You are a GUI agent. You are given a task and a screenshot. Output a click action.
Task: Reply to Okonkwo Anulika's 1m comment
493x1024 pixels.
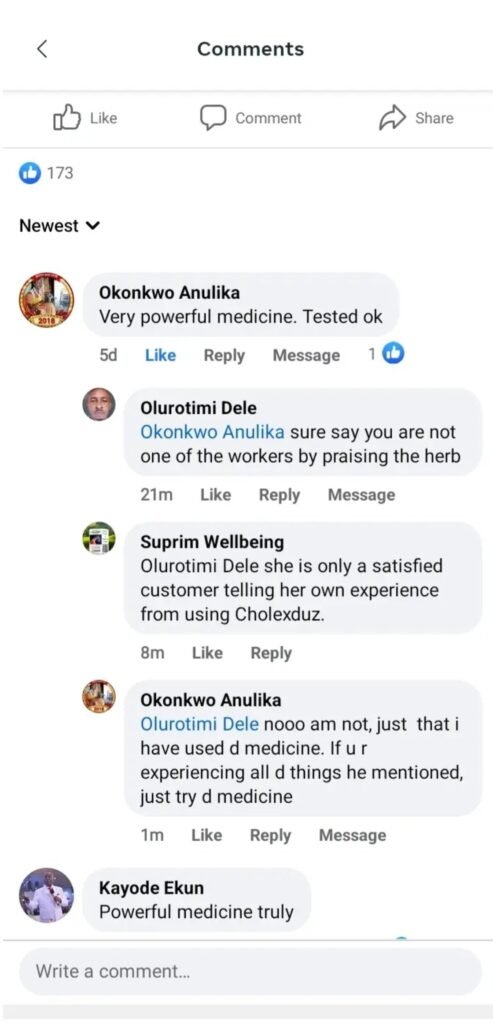click(x=270, y=835)
